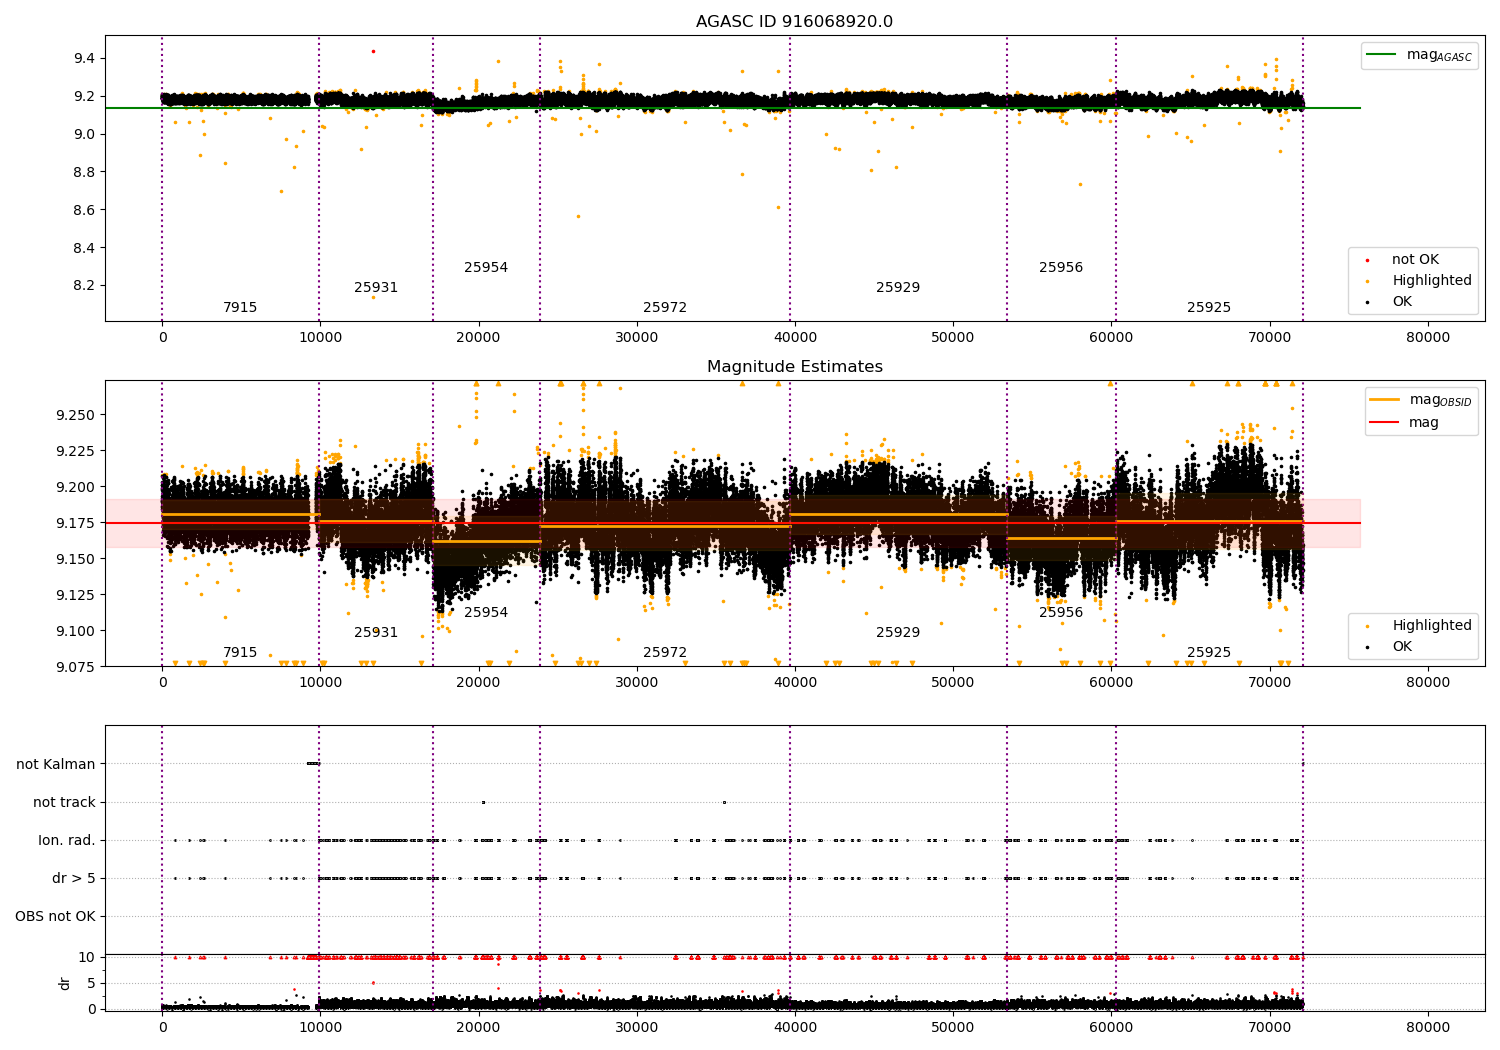The width and height of the screenshot is (1500, 1050).
Task: Click the 9.4 y-axis tick label
Action: pyautogui.click(x=84, y=59)
